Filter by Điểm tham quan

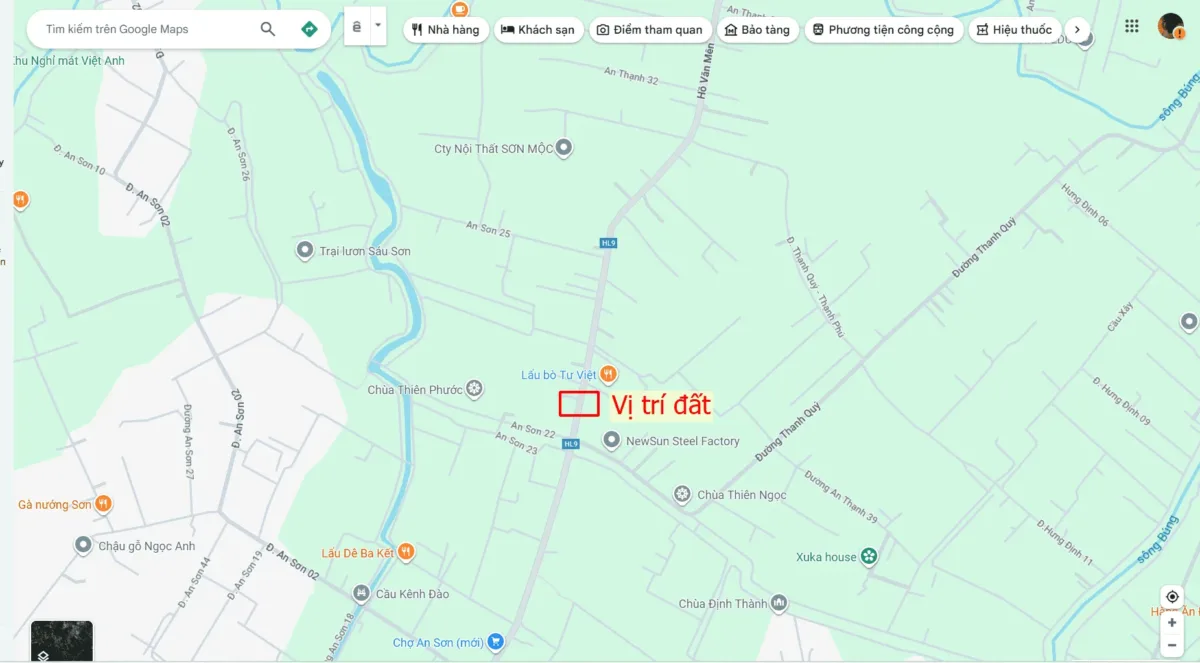coord(650,30)
